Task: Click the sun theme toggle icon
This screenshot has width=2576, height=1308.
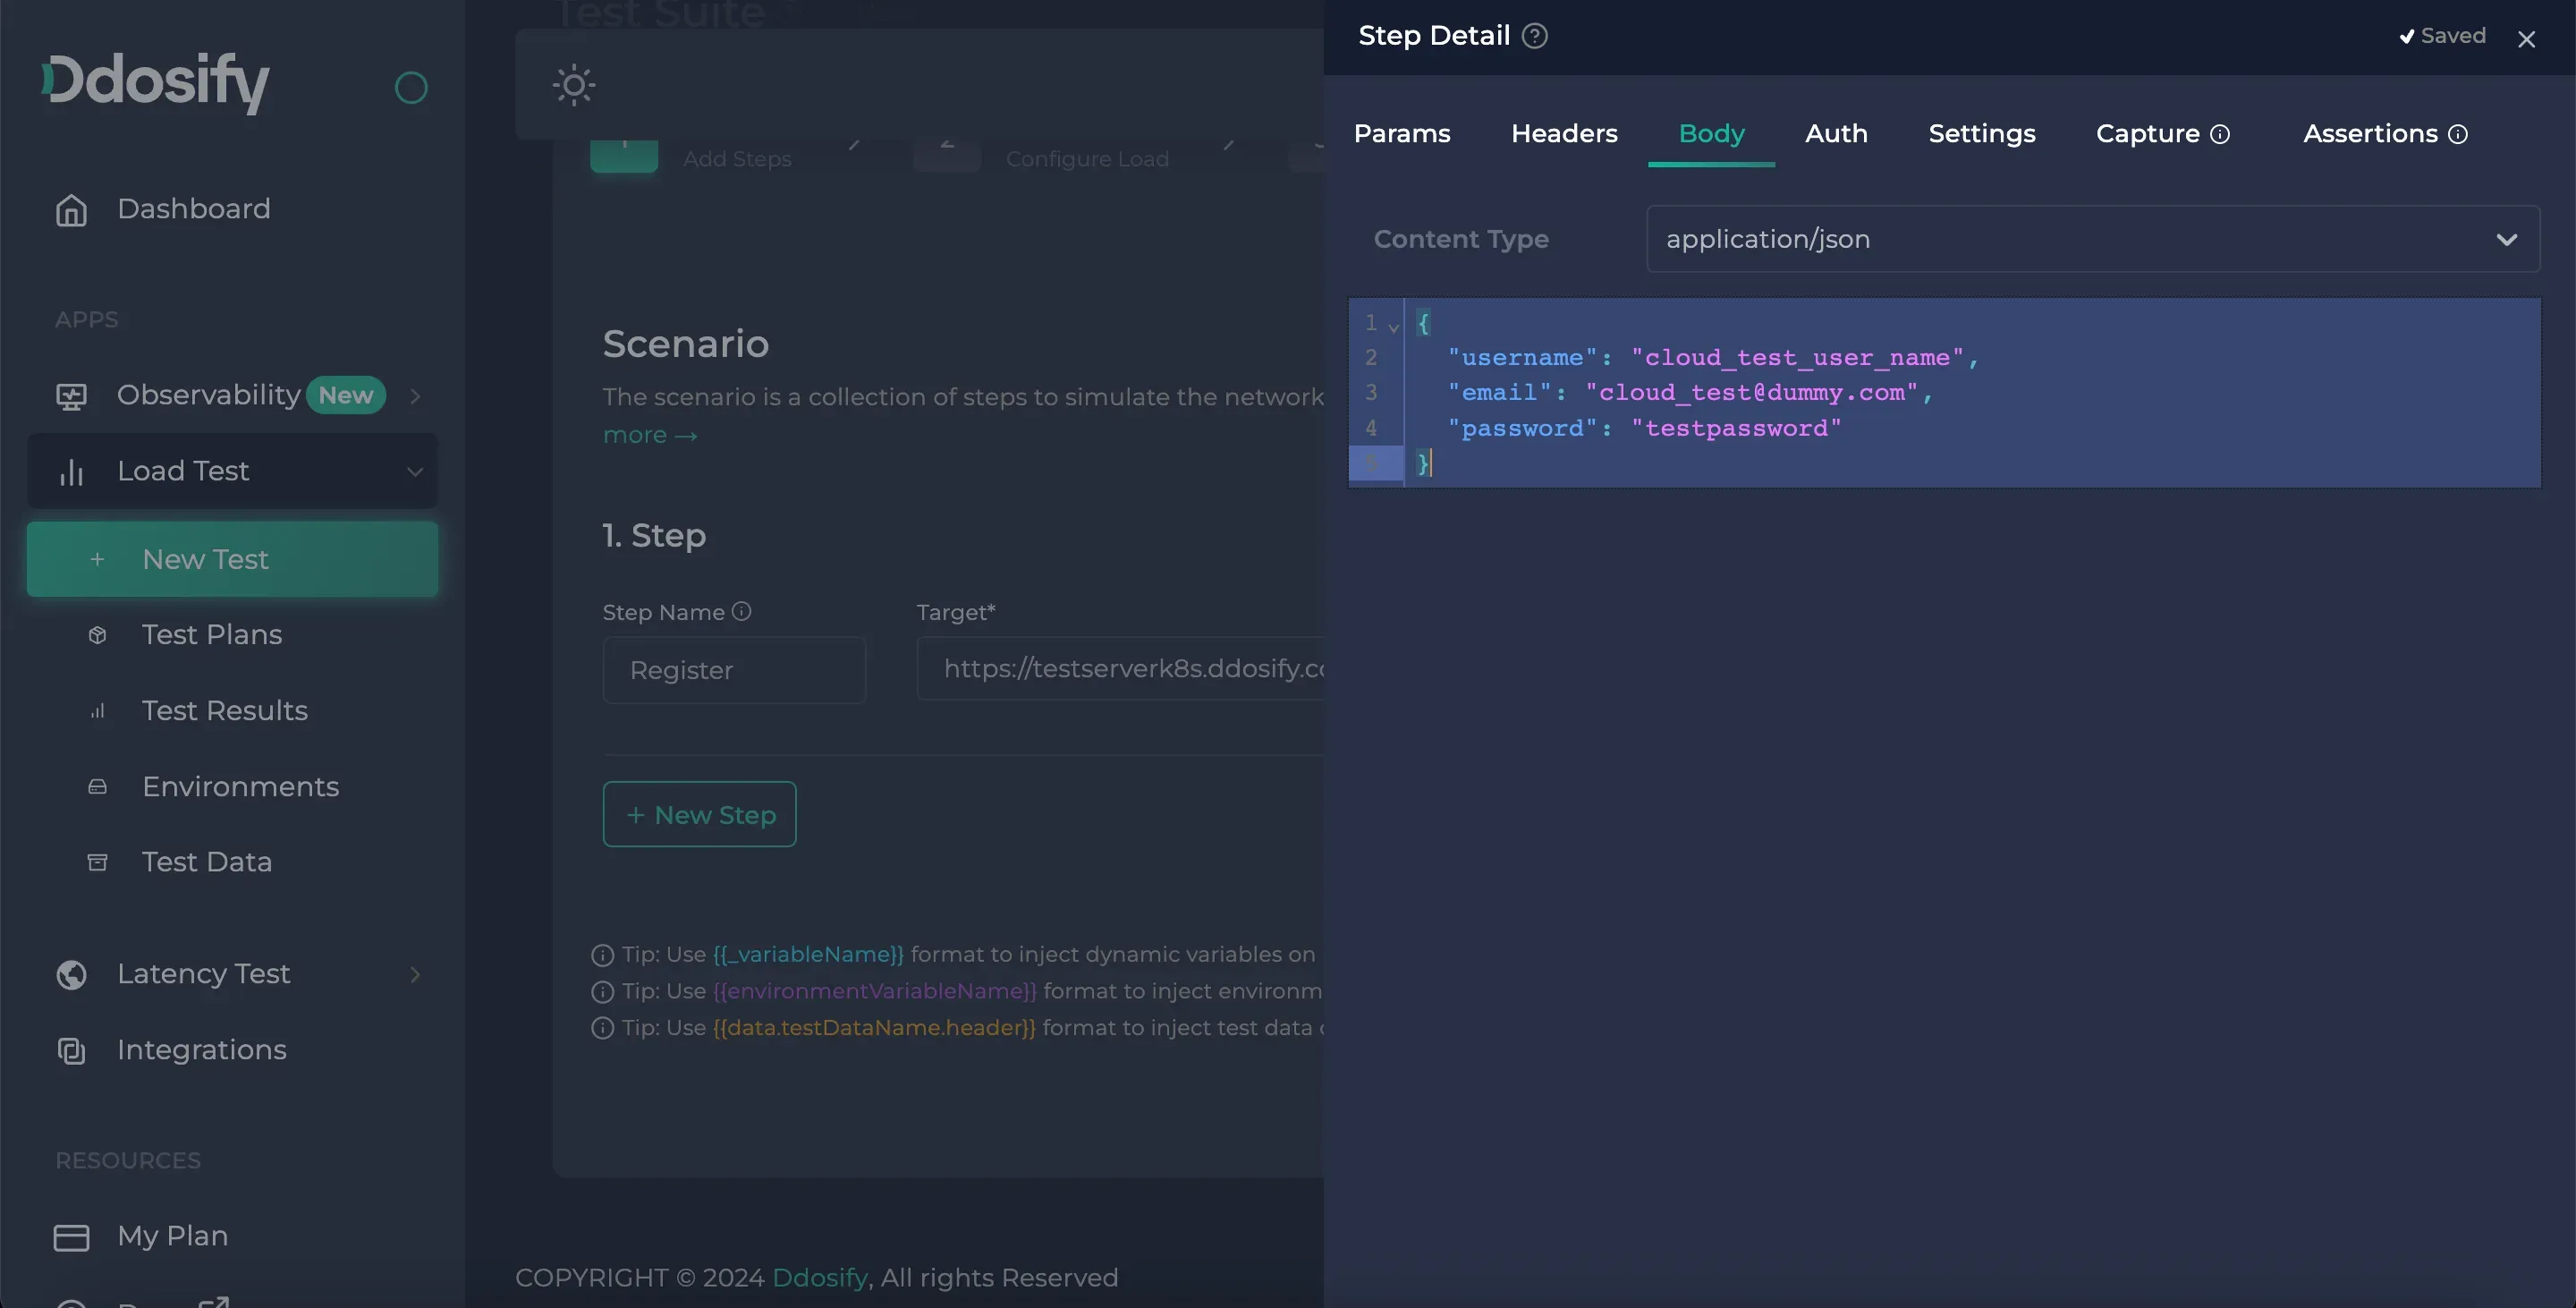Action: (x=574, y=85)
